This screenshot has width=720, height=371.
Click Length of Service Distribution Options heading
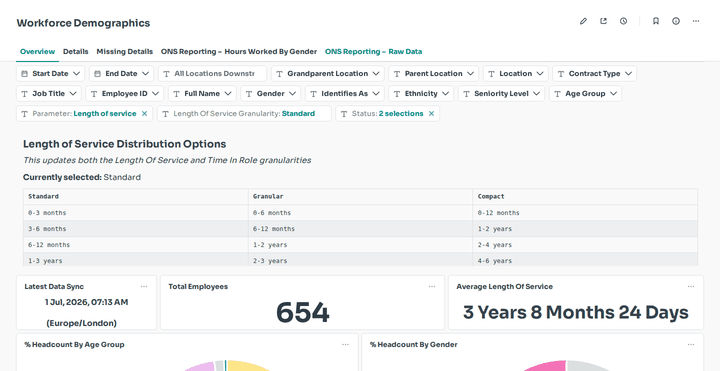tap(124, 144)
